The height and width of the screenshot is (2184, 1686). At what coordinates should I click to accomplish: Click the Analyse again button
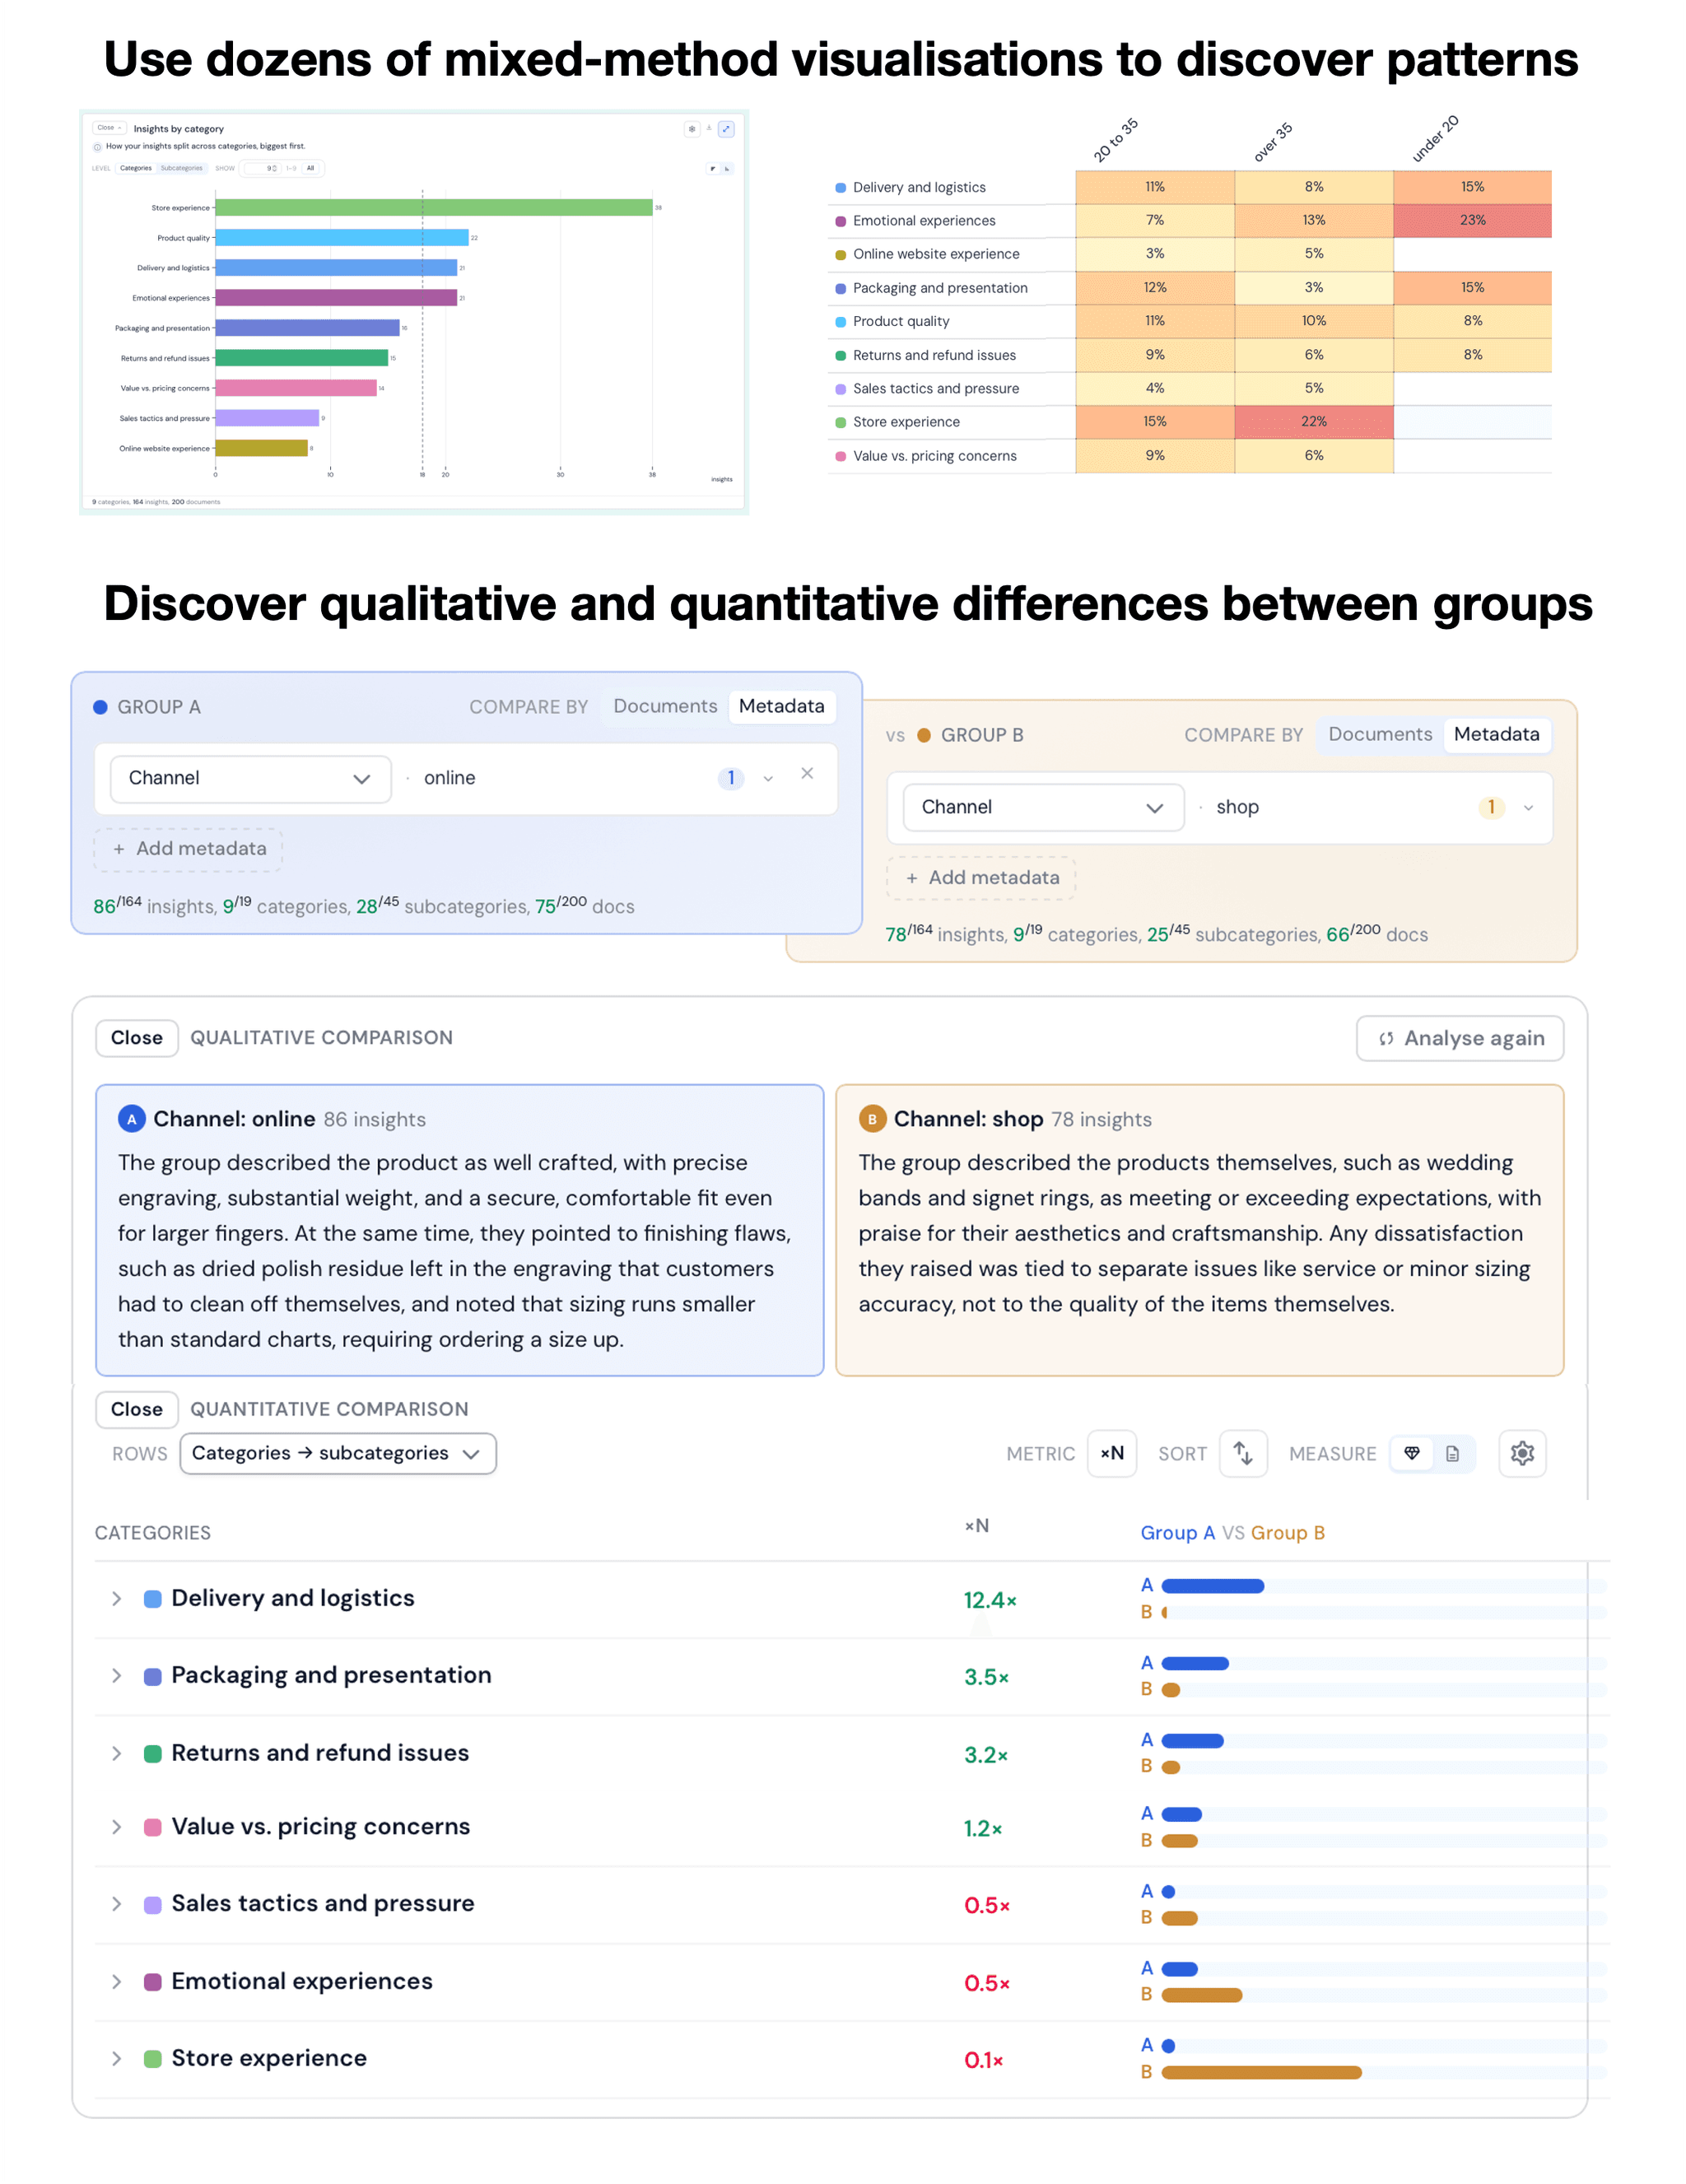1460,1039
